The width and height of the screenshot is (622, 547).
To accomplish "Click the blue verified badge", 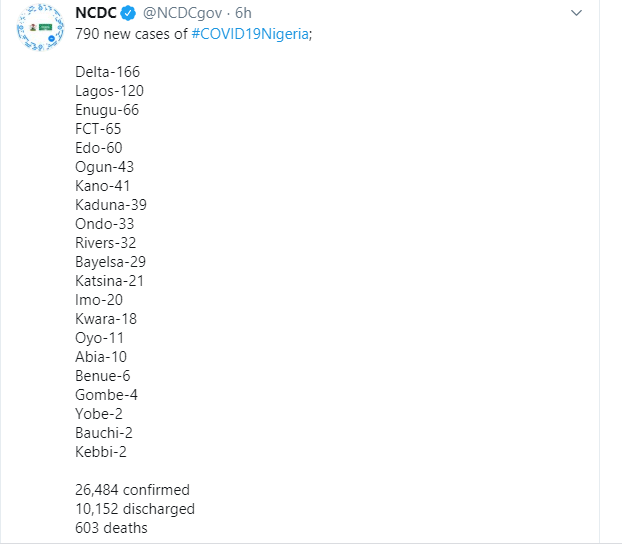I will tap(128, 13).
